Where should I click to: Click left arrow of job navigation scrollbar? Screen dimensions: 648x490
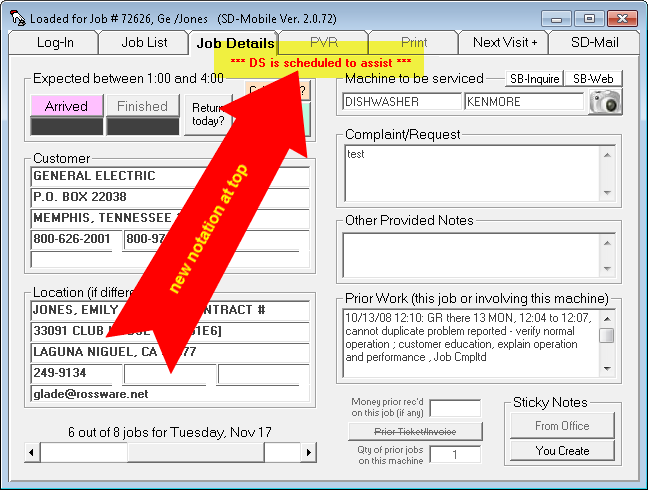click(x=32, y=453)
